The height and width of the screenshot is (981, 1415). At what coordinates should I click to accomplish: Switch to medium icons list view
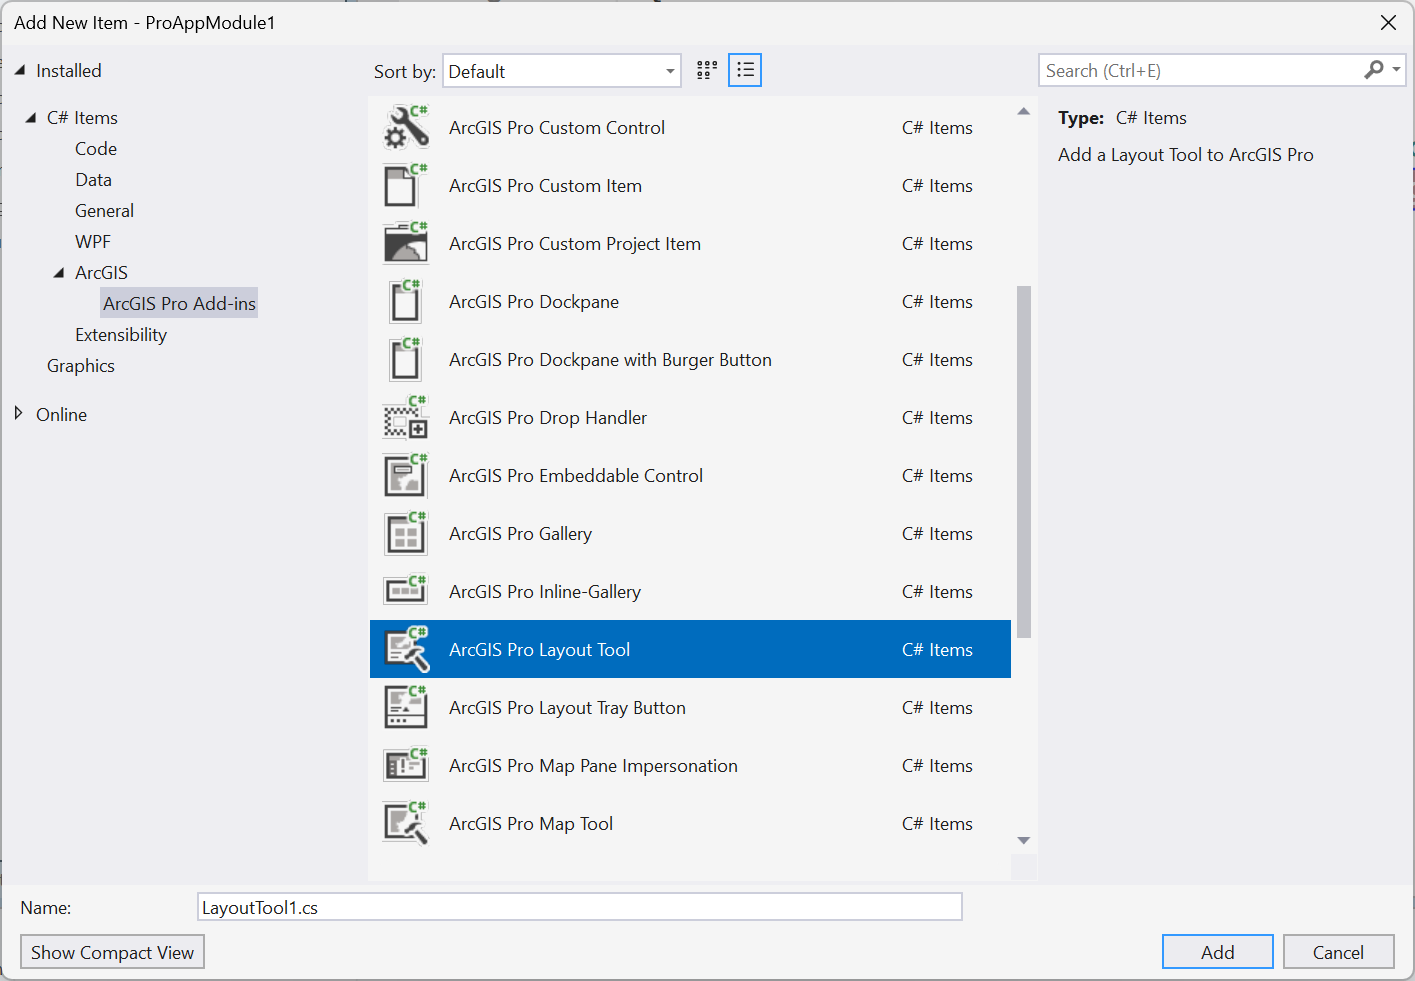coord(745,70)
